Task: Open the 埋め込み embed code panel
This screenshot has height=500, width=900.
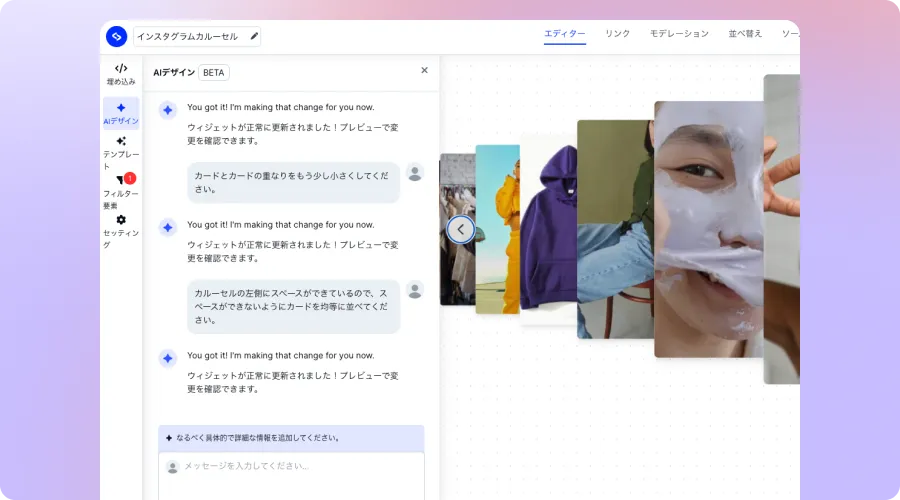Action: point(121,74)
